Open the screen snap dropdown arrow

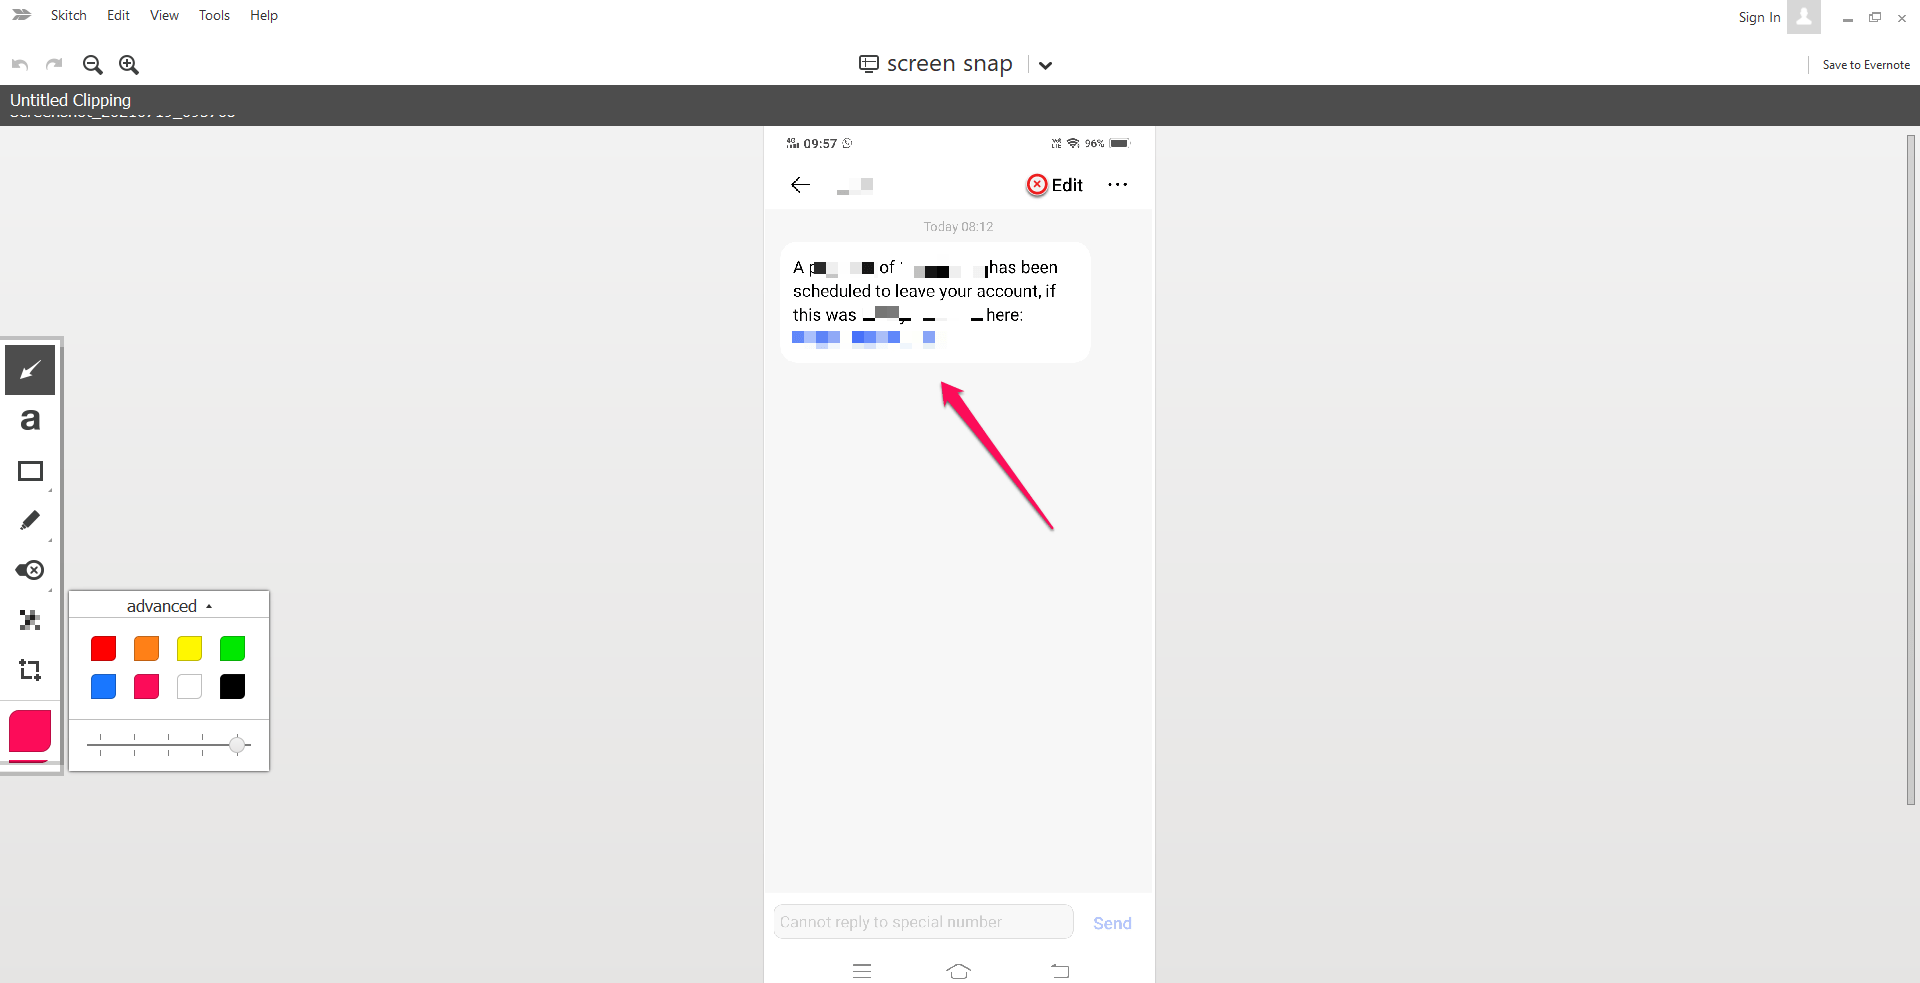[x=1045, y=65]
